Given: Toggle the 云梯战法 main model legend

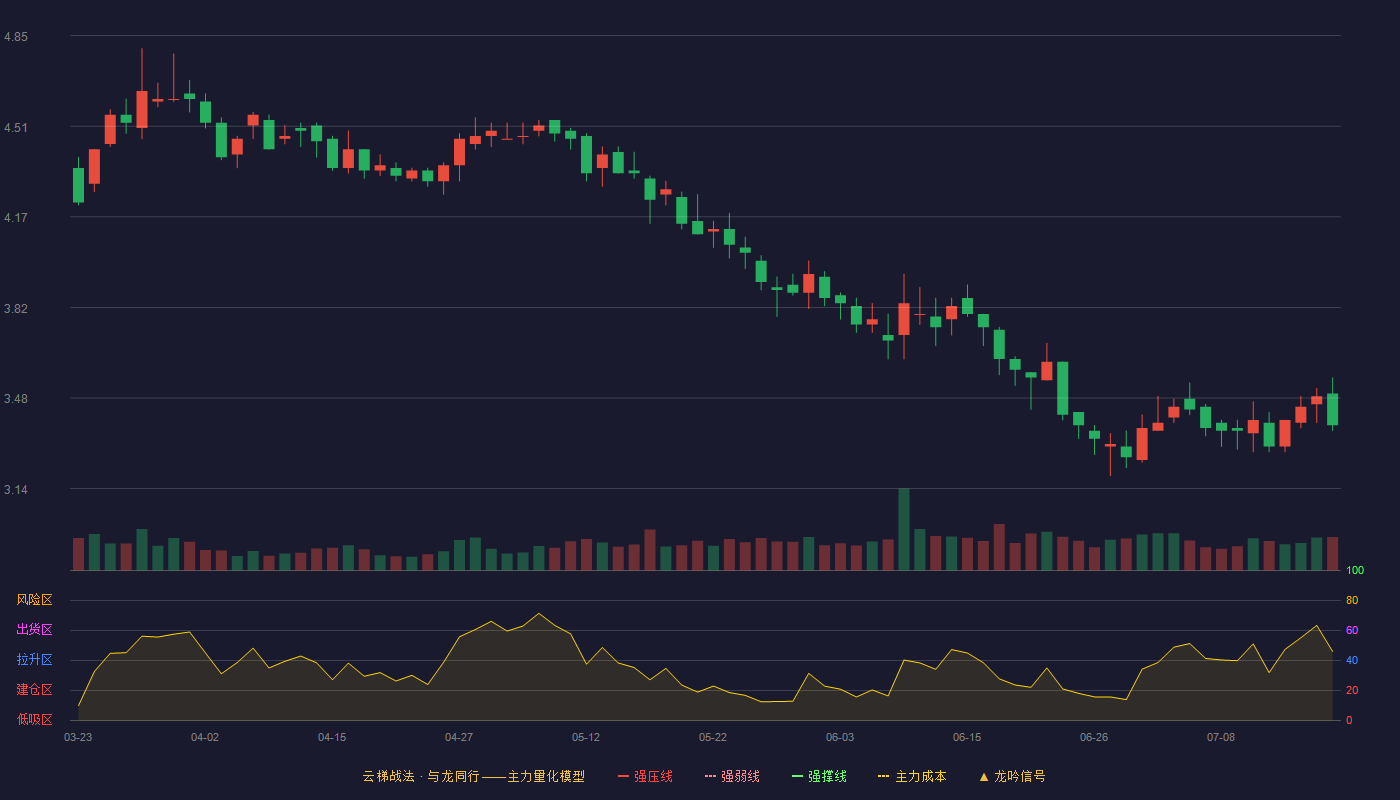Looking at the screenshot, I should [x=473, y=776].
